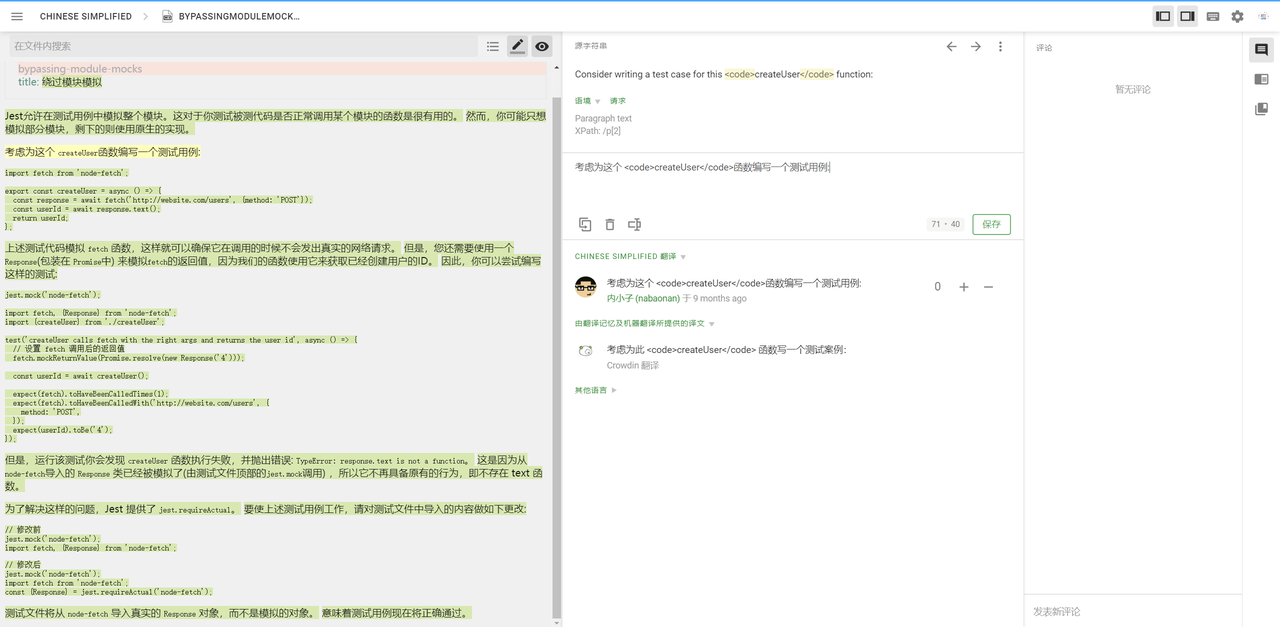This screenshot has width=1280, height=627.
Task: Open the bottom right sidebar library icon
Action: 1261,108
